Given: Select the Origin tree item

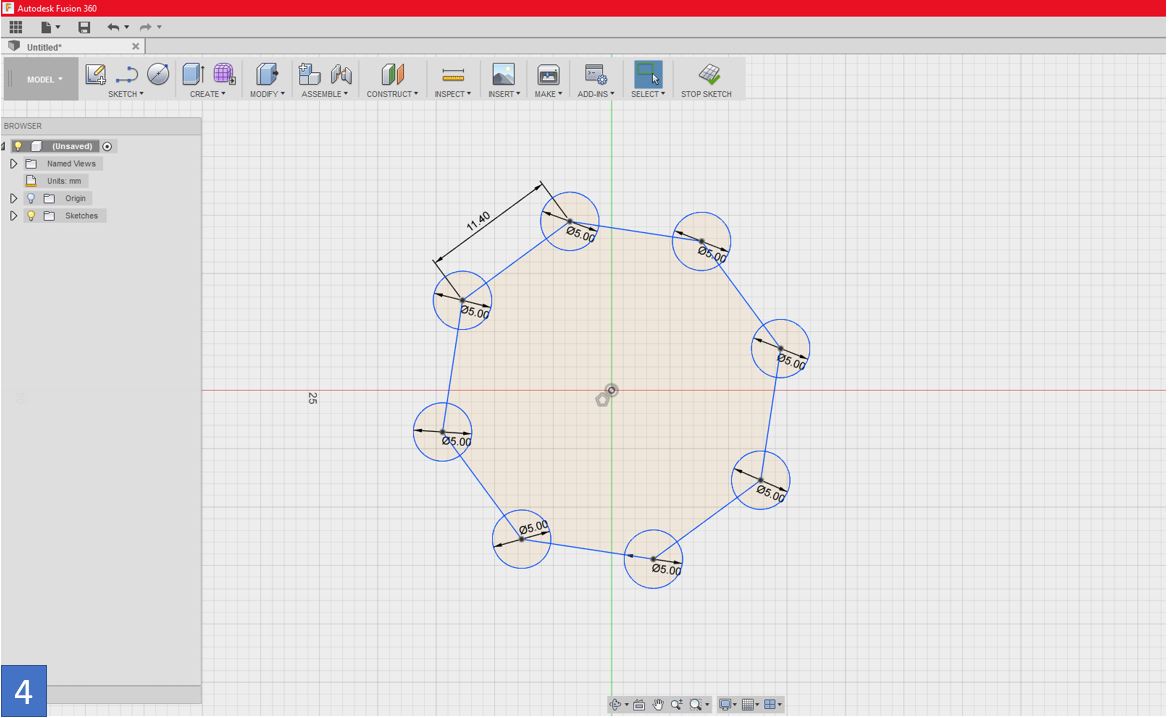Looking at the screenshot, I should coord(75,198).
